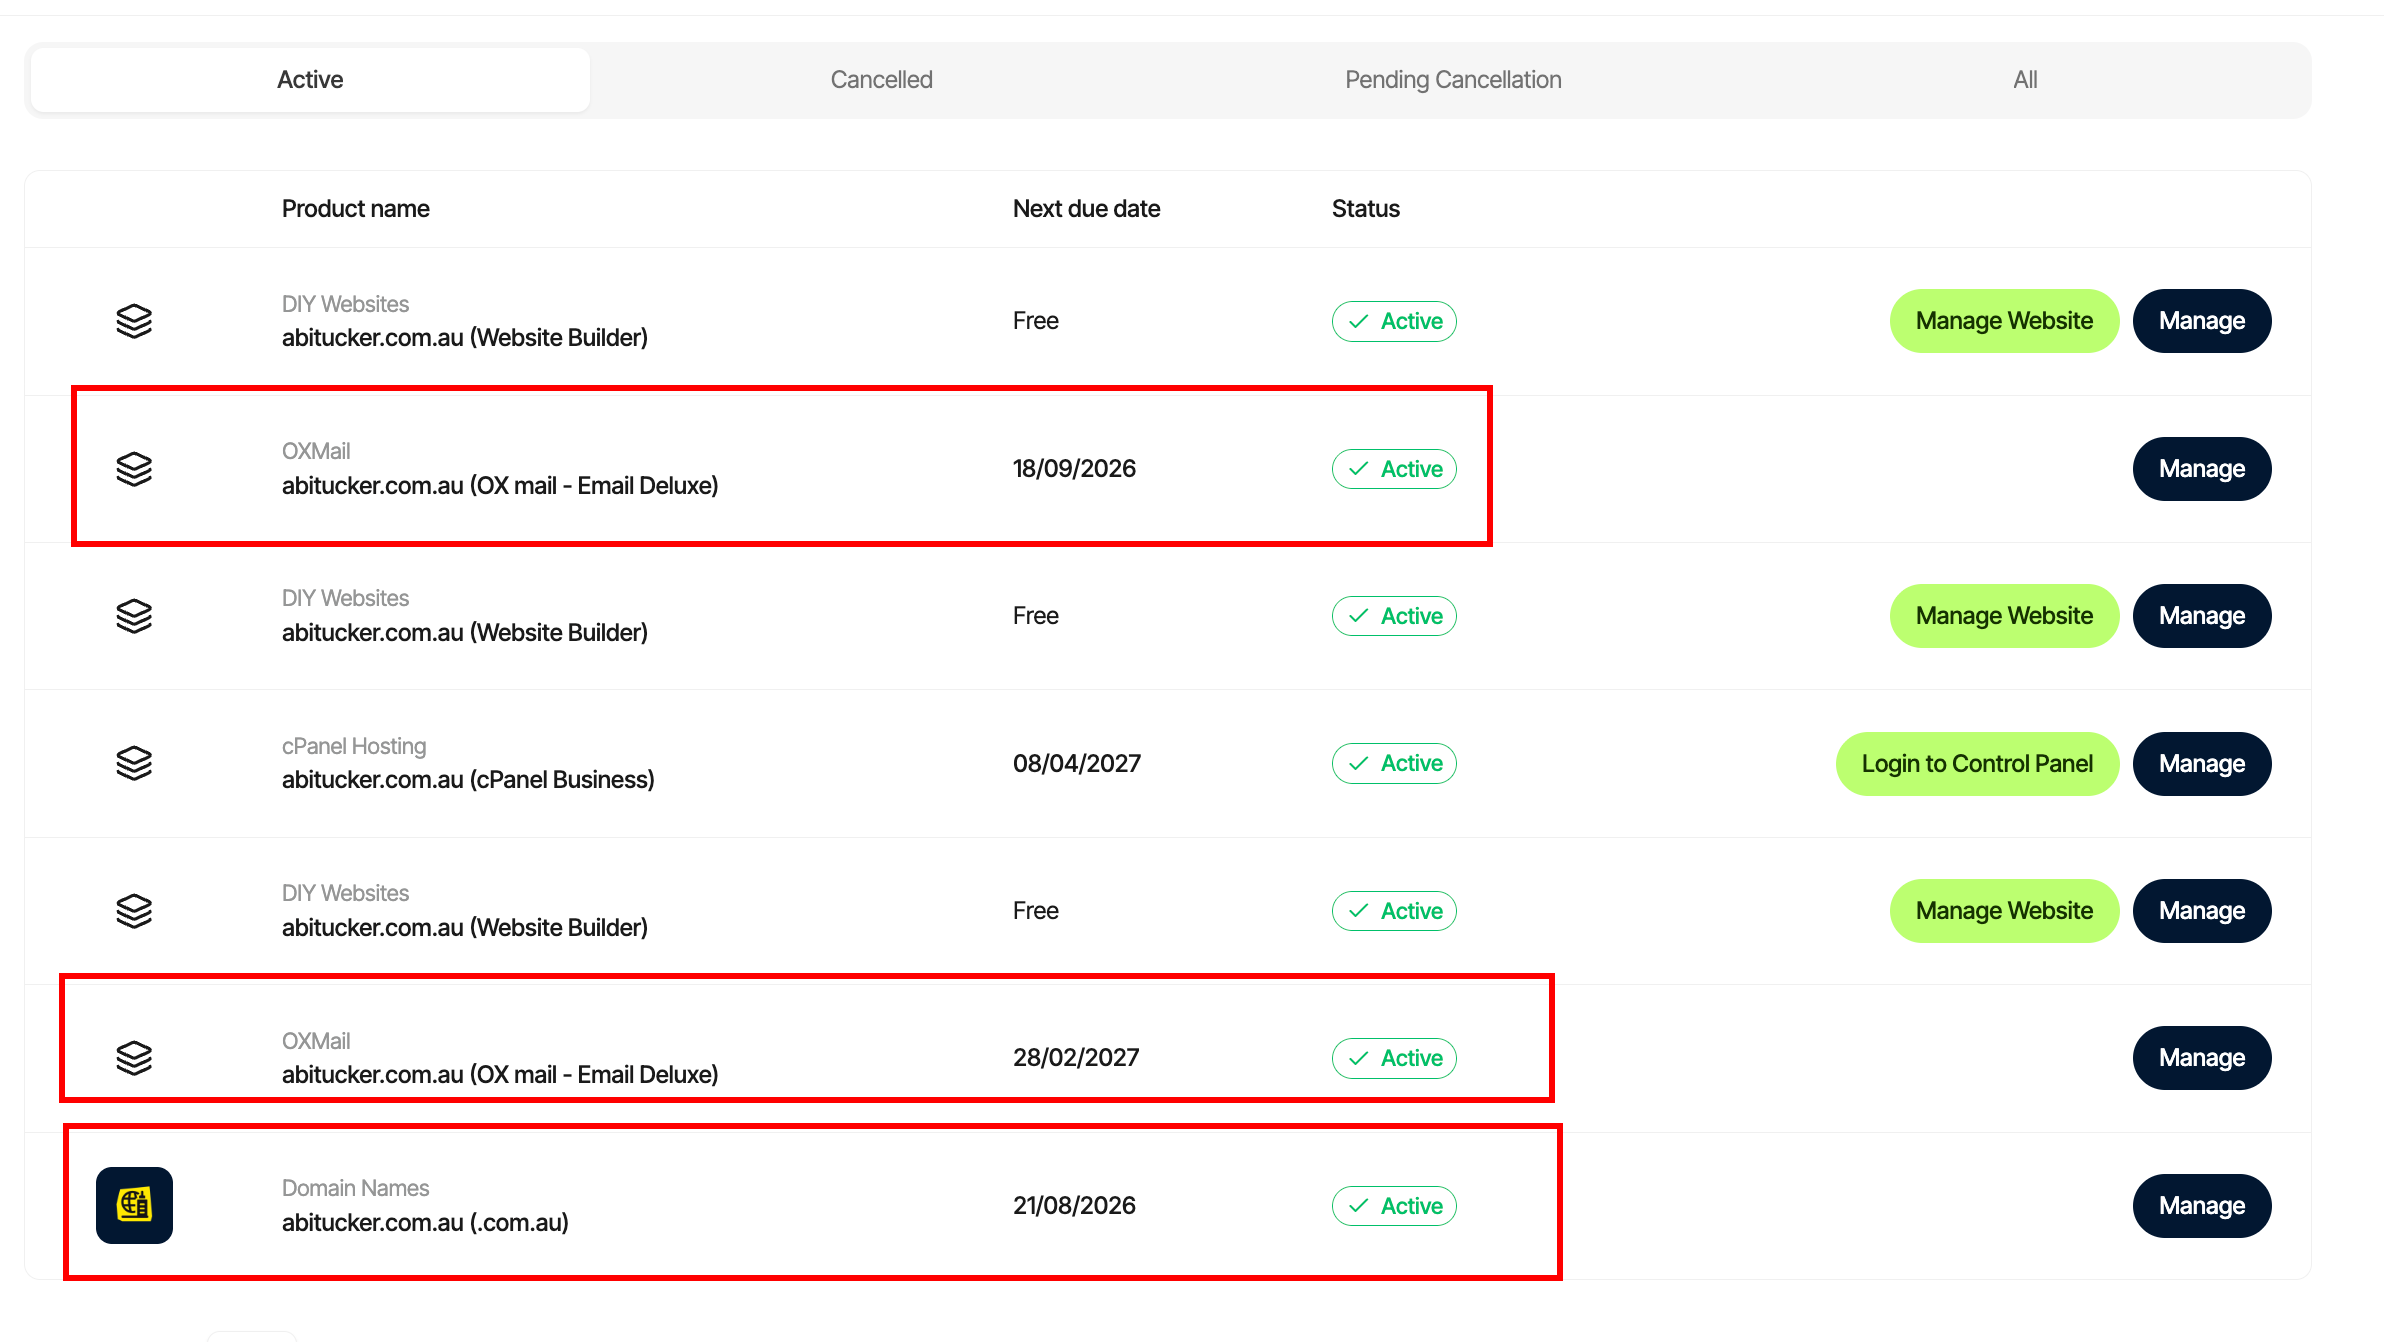Click Manage for the Domain Names row
Viewport: 2384px width, 1342px height.
point(2201,1205)
